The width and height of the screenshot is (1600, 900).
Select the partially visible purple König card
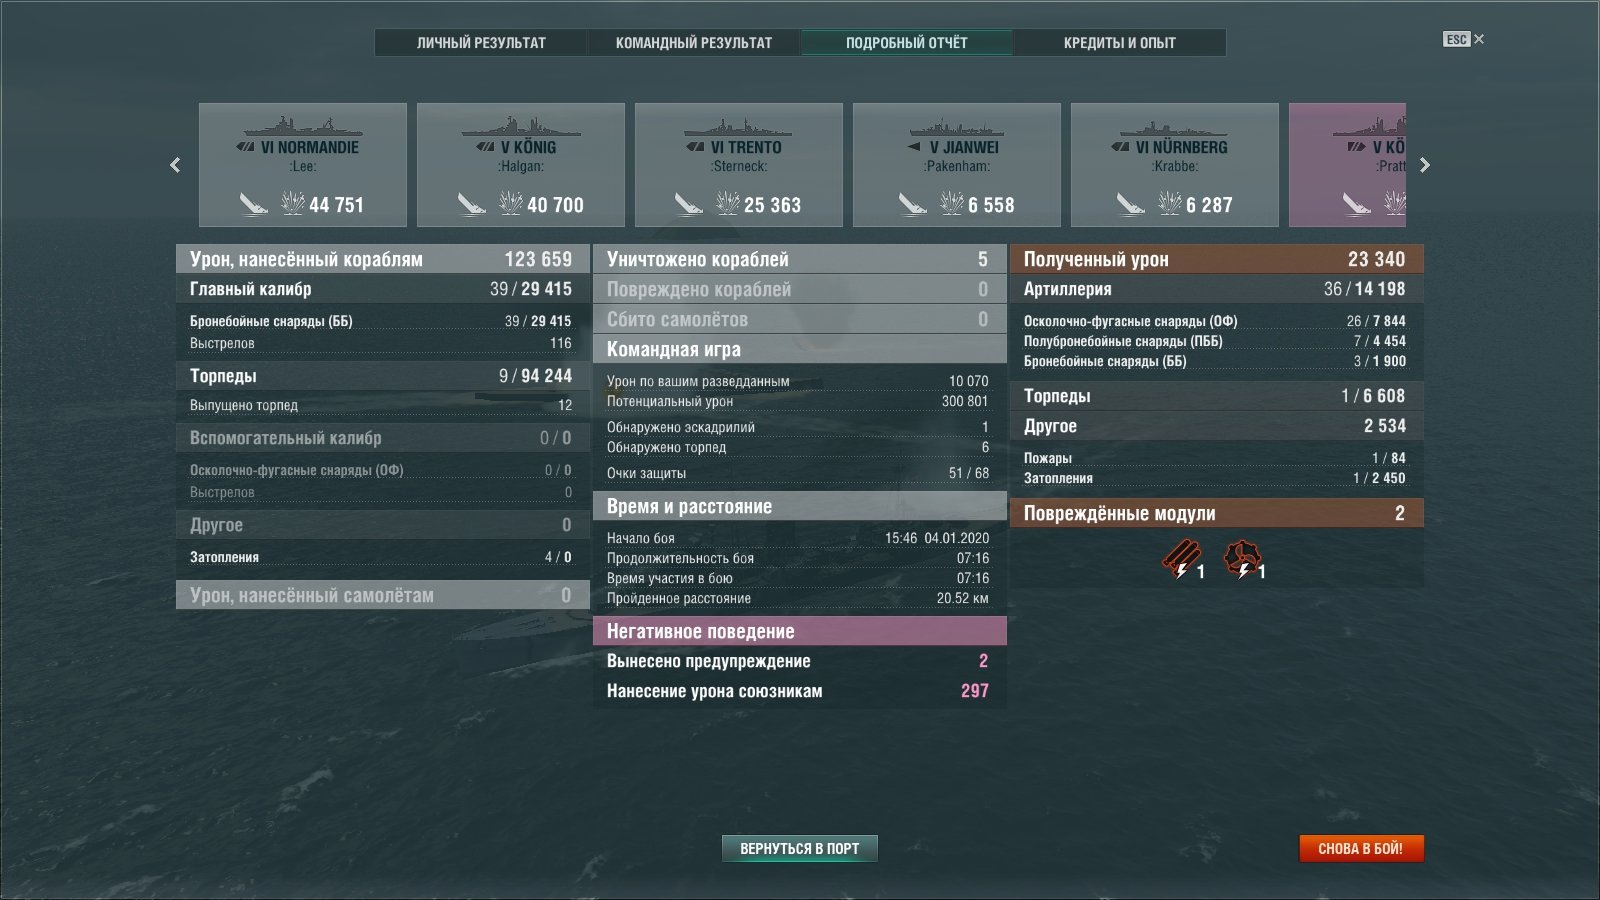coord(1347,165)
